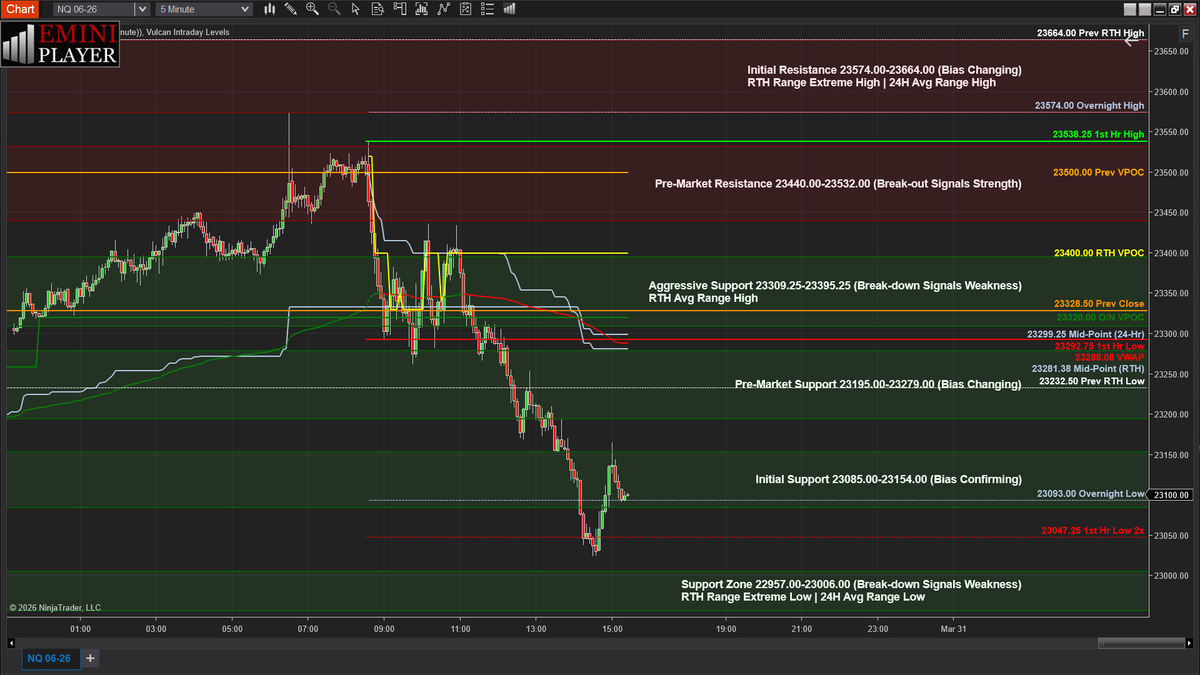
Task: Select the drawing tools pencil icon
Action: point(290,9)
